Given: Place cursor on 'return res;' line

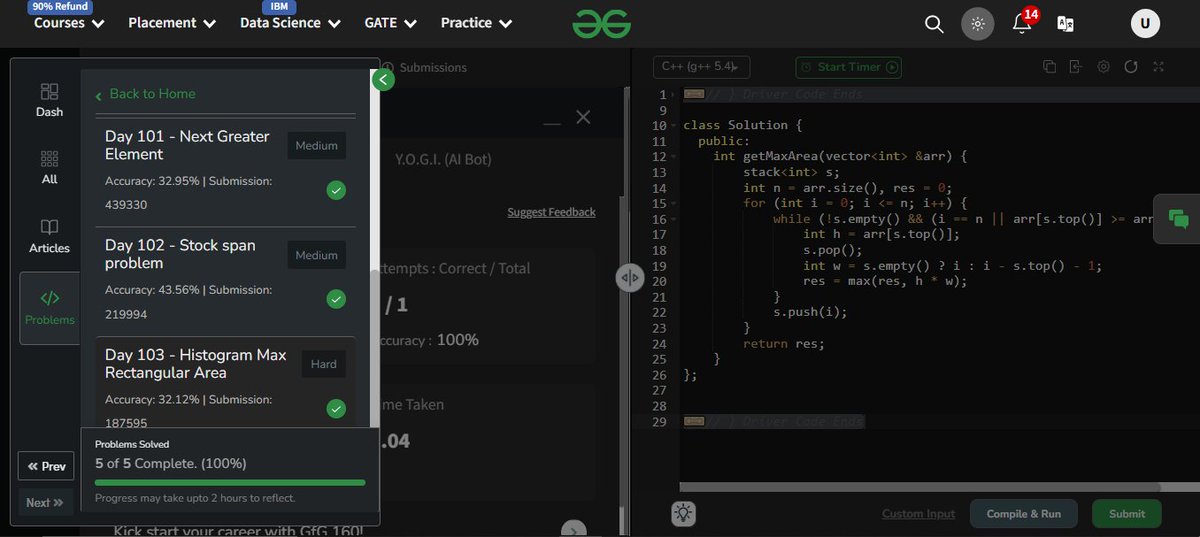Looking at the screenshot, I should (784, 344).
